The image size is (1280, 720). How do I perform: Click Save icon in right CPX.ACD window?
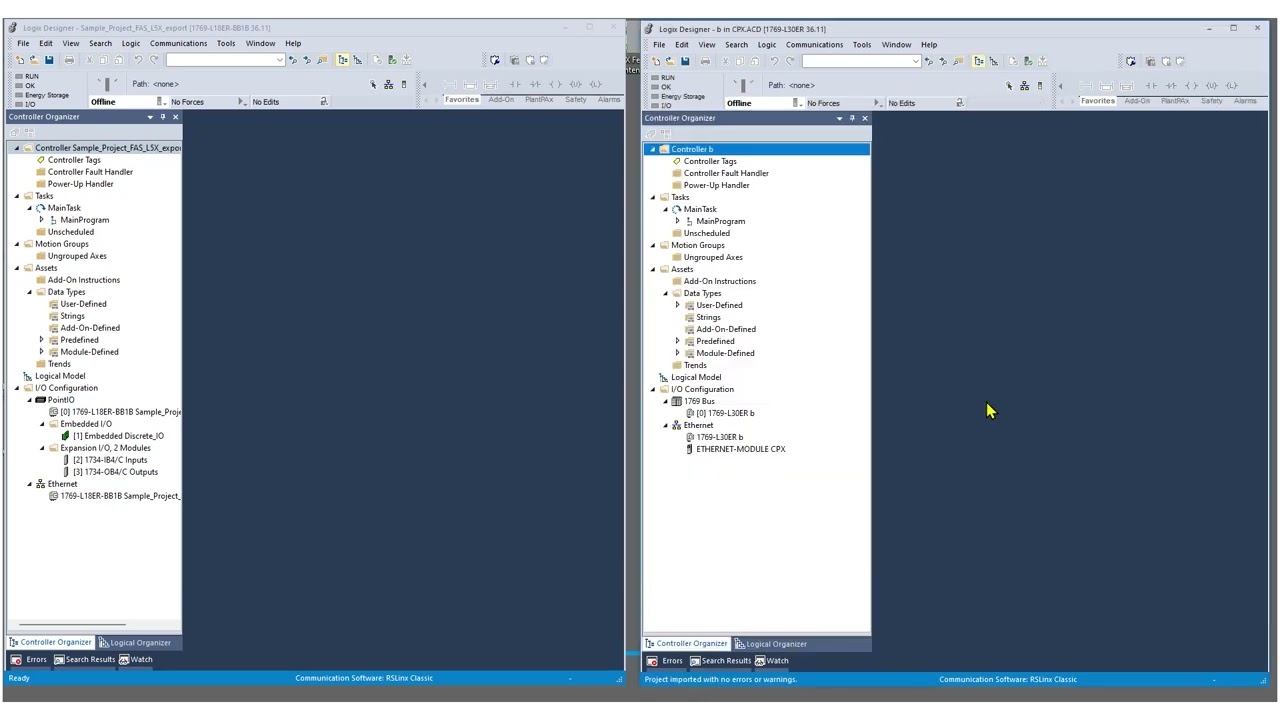(x=685, y=61)
